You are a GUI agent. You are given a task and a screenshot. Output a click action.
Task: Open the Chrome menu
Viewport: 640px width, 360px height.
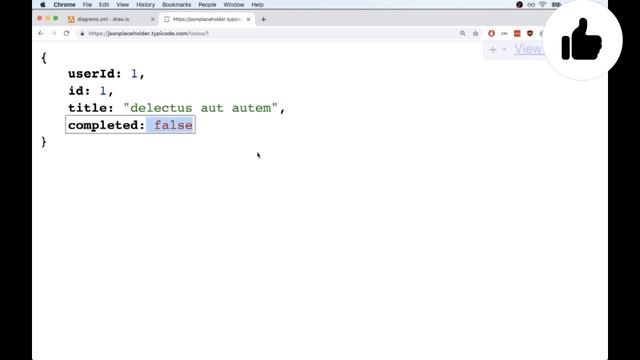point(64,4)
